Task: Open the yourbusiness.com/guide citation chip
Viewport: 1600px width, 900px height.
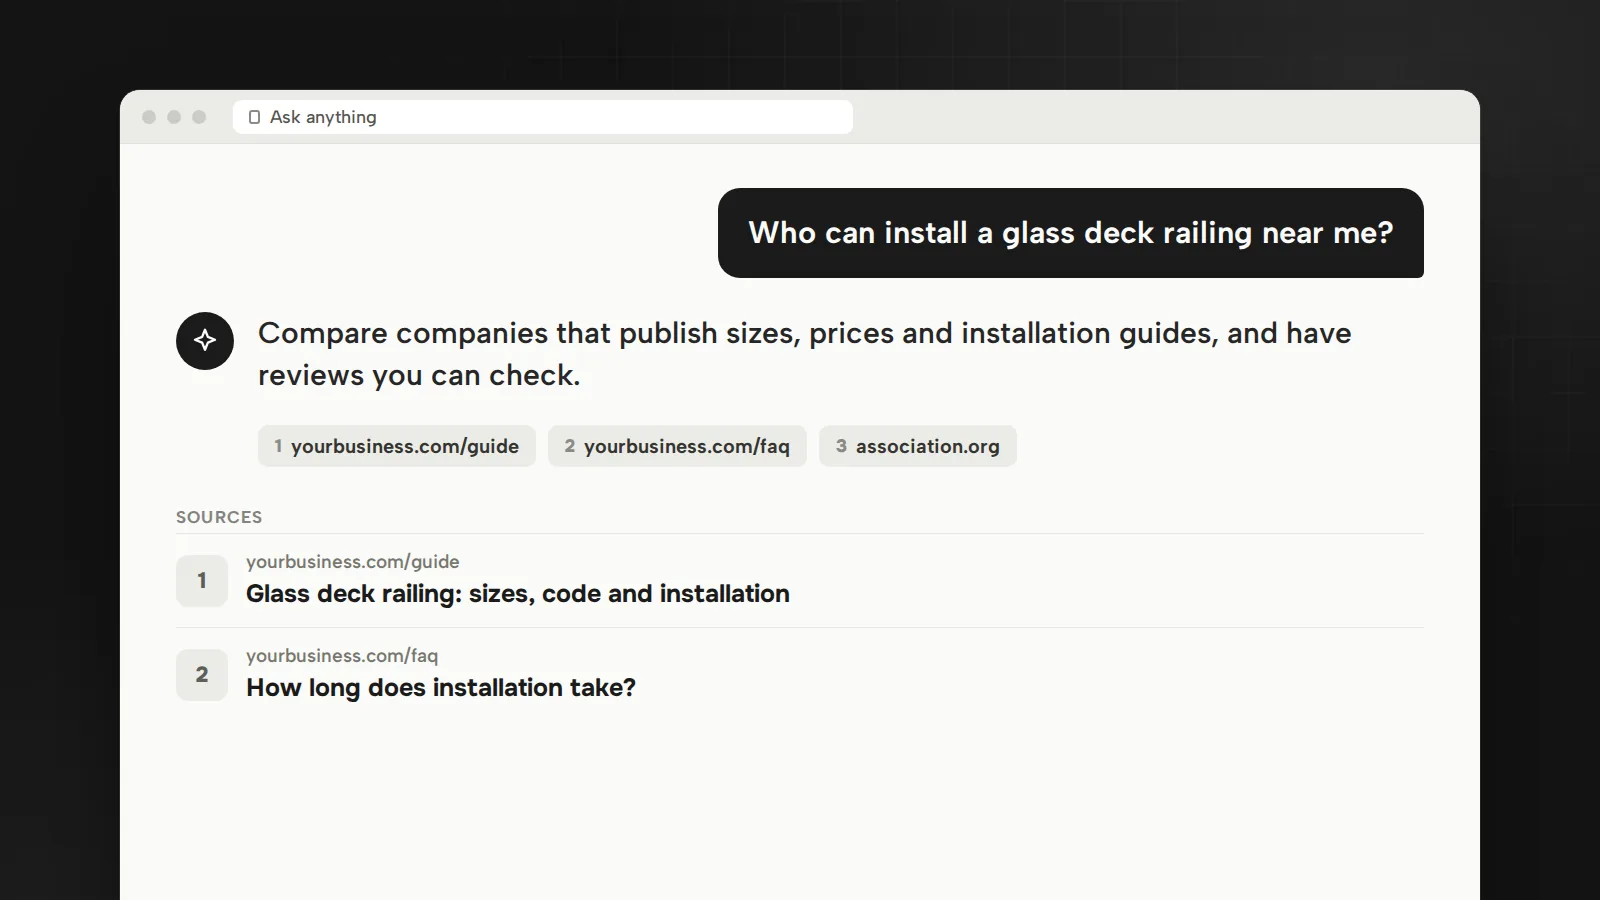Action: pyautogui.click(x=397, y=446)
